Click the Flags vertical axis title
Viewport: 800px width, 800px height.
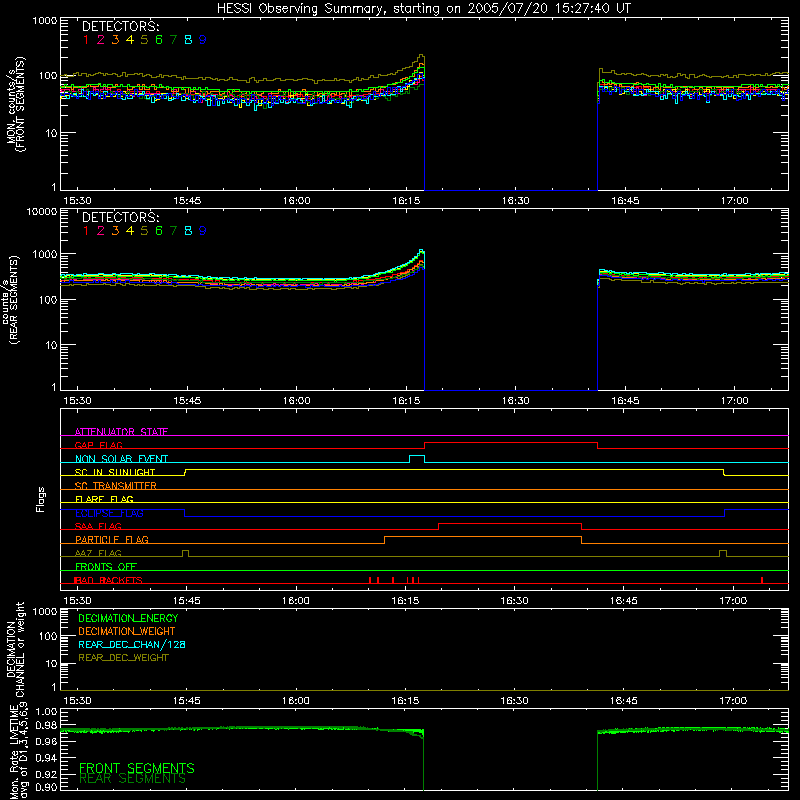tap(41, 499)
